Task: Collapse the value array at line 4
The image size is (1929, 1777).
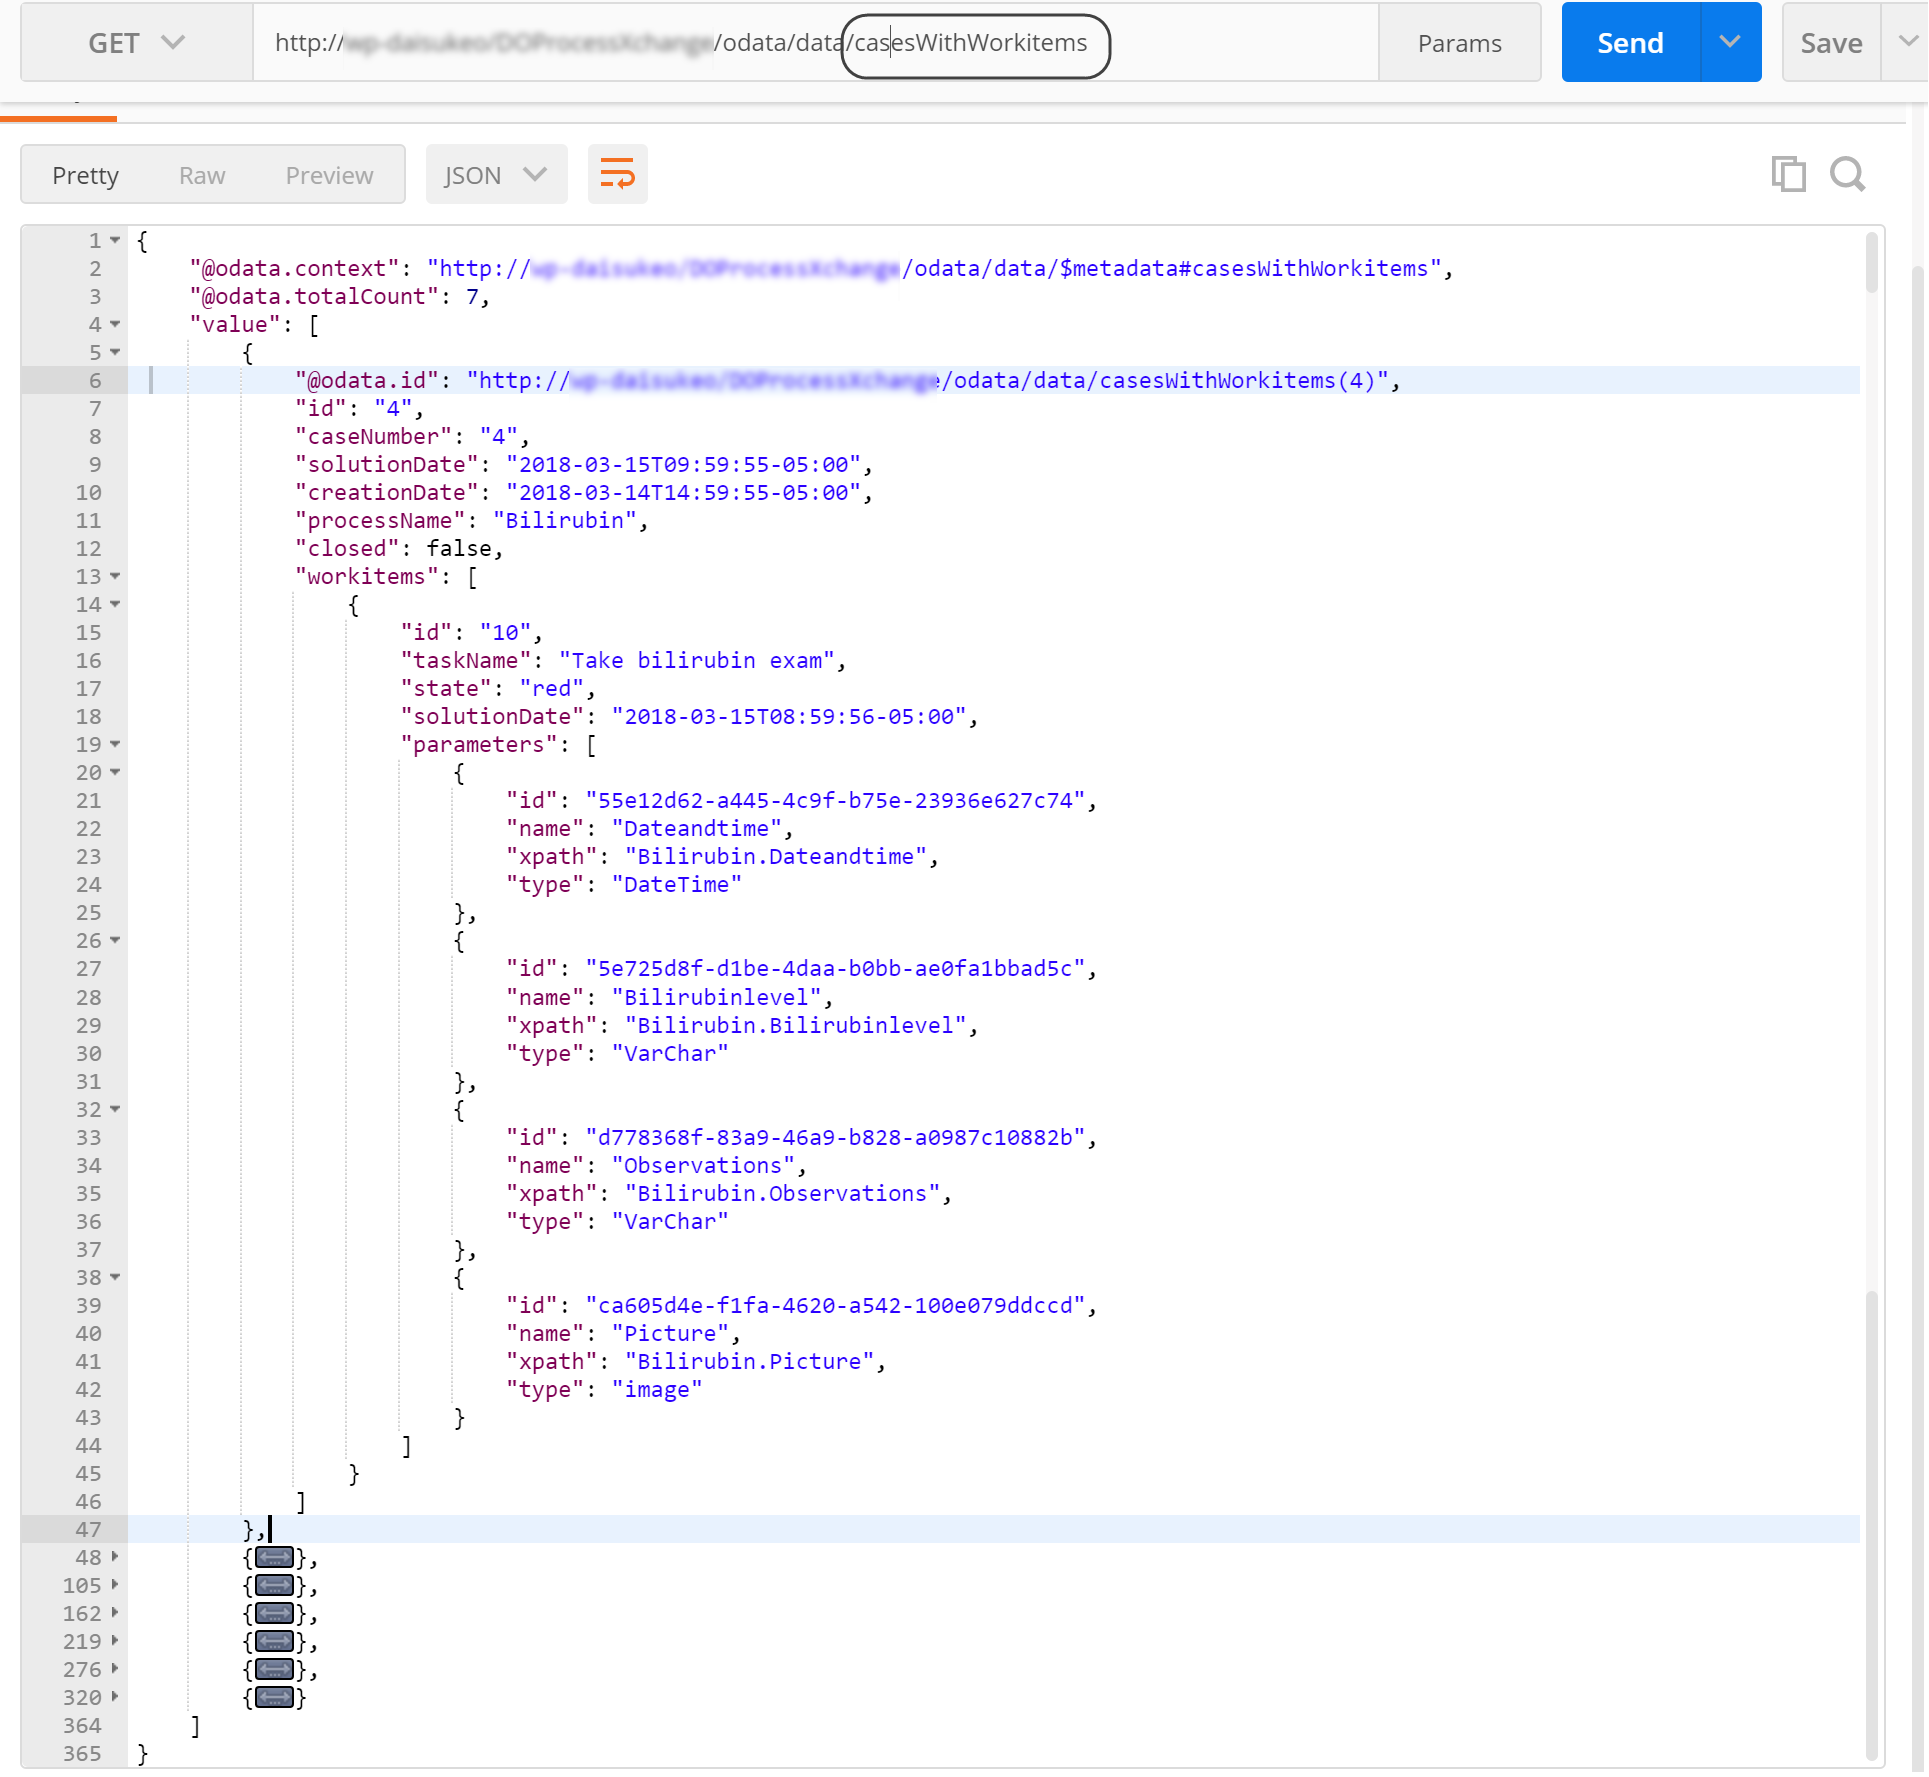Action: point(115,324)
